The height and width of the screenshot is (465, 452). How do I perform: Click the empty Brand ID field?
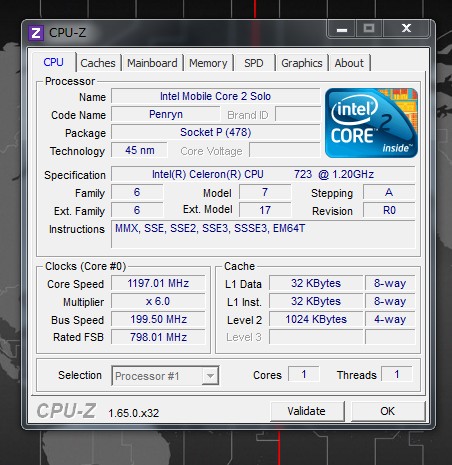[298, 114]
